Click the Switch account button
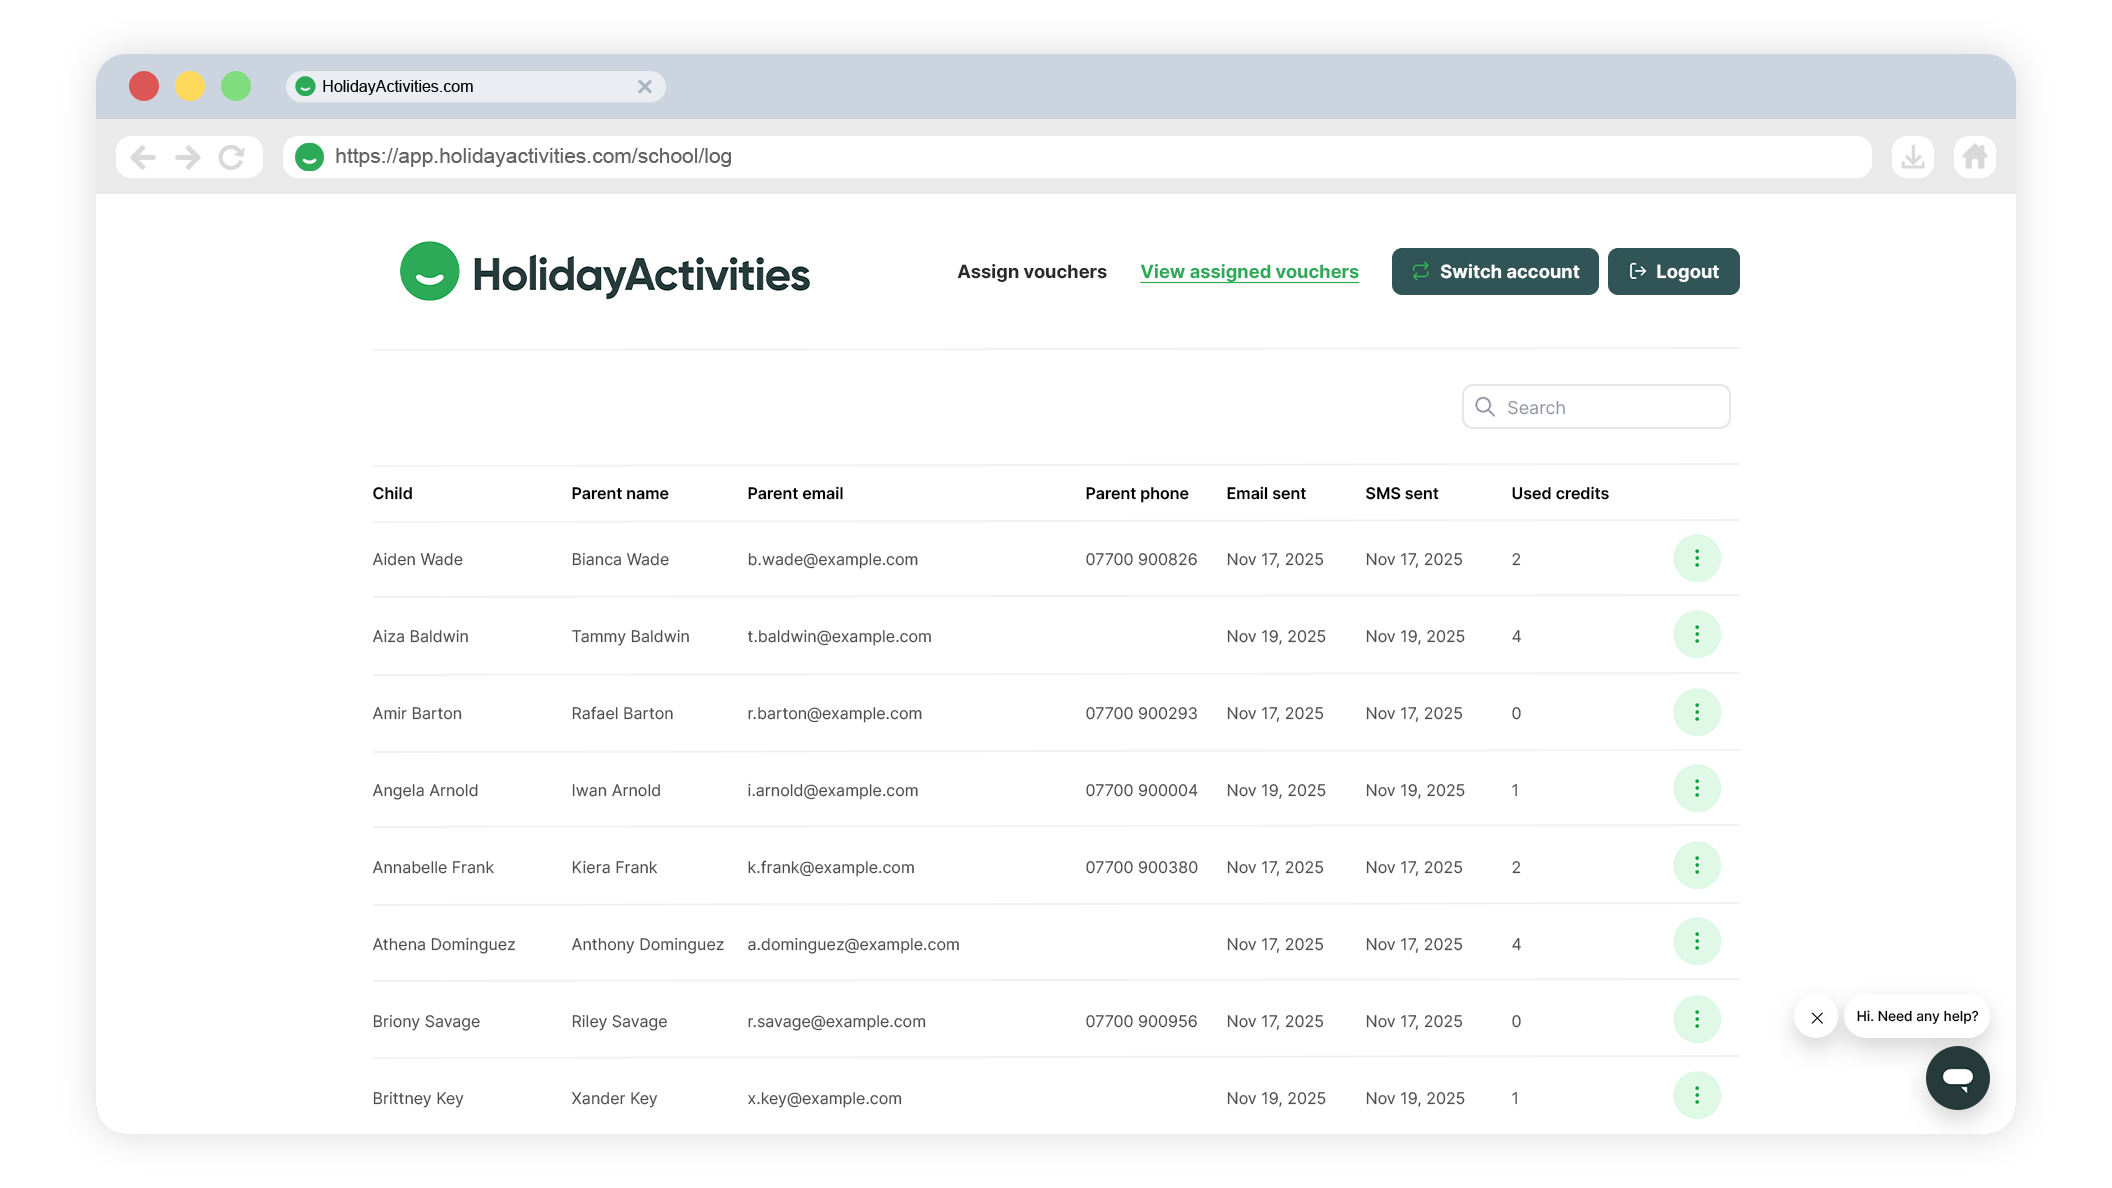 pos(1494,272)
